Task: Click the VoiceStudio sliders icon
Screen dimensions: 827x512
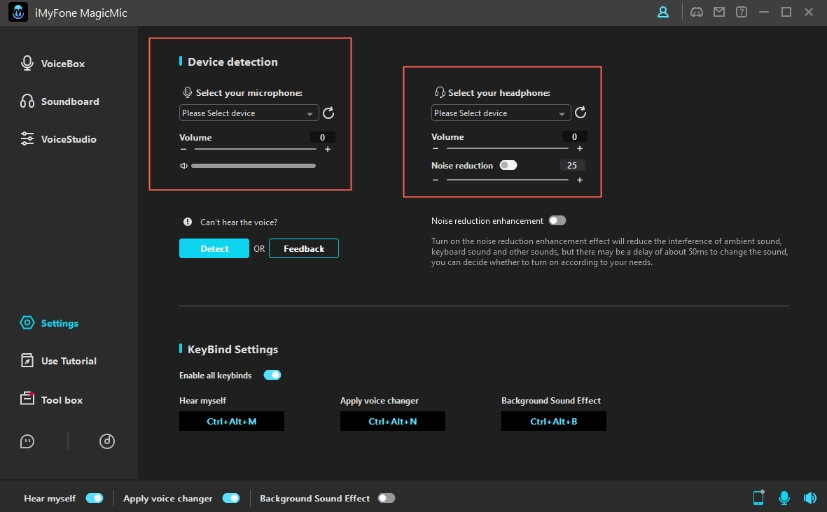Action: click(27, 139)
